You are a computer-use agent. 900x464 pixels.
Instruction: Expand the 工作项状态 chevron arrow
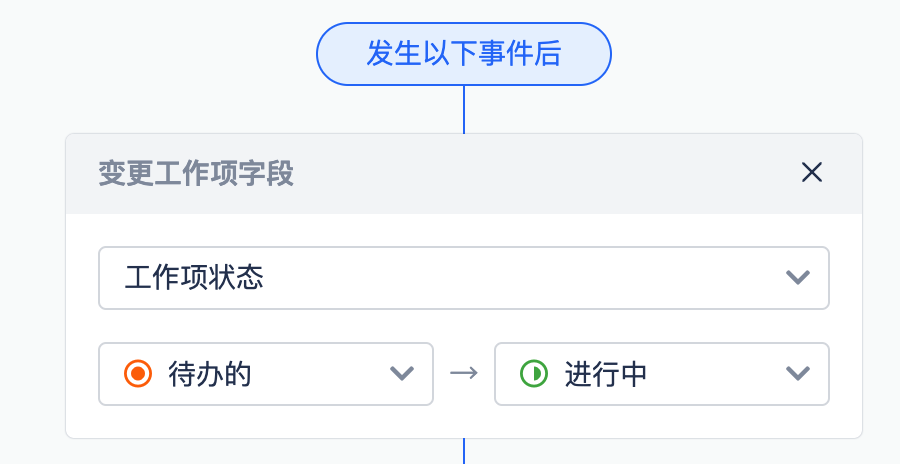[798, 277]
